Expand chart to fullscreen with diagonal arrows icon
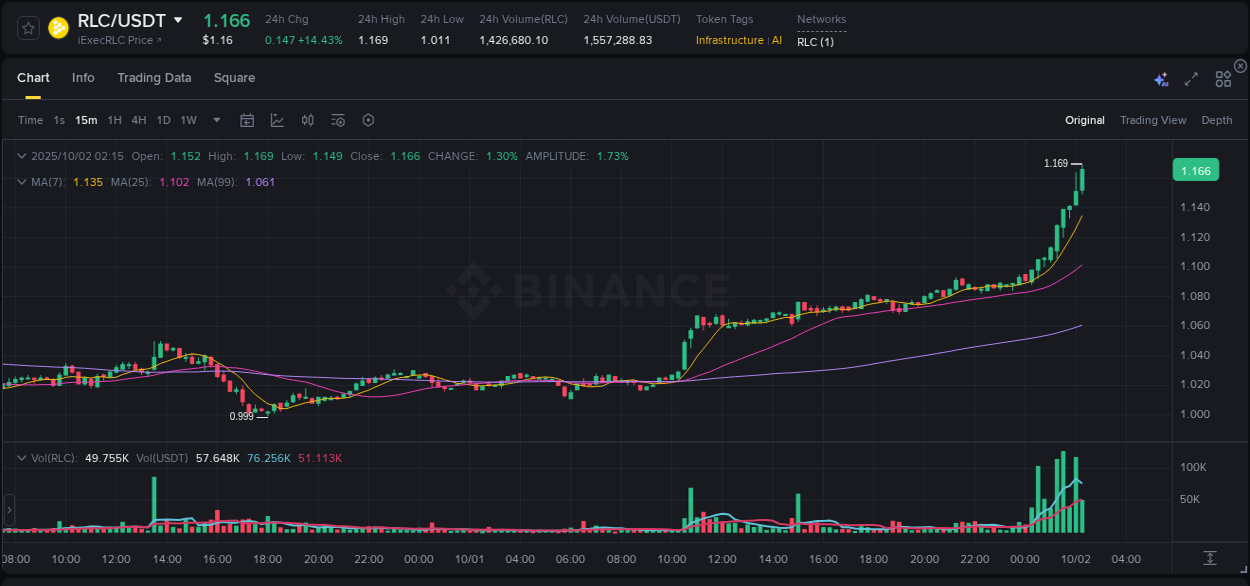Image resolution: width=1250 pixels, height=586 pixels. (x=1190, y=78)
